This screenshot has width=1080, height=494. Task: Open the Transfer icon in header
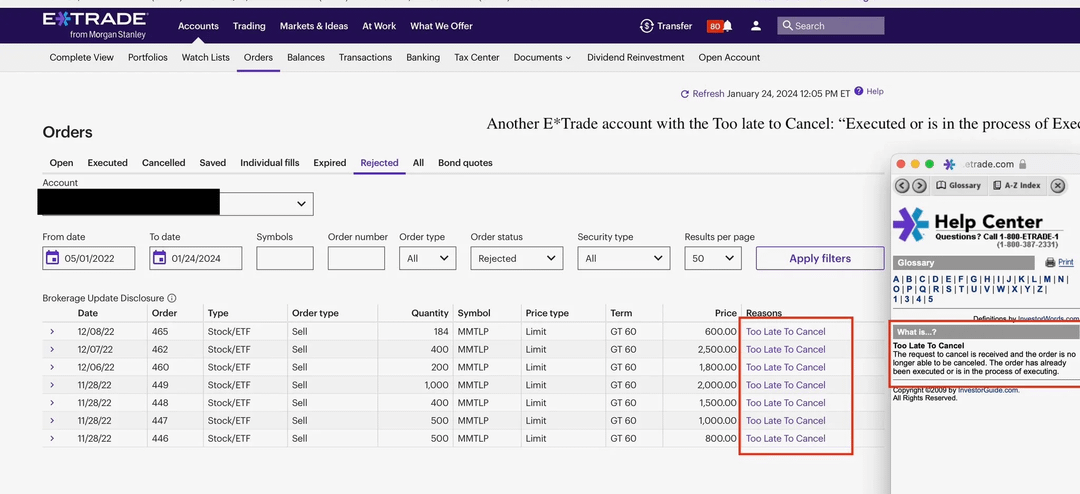click(x=646, y=26)
